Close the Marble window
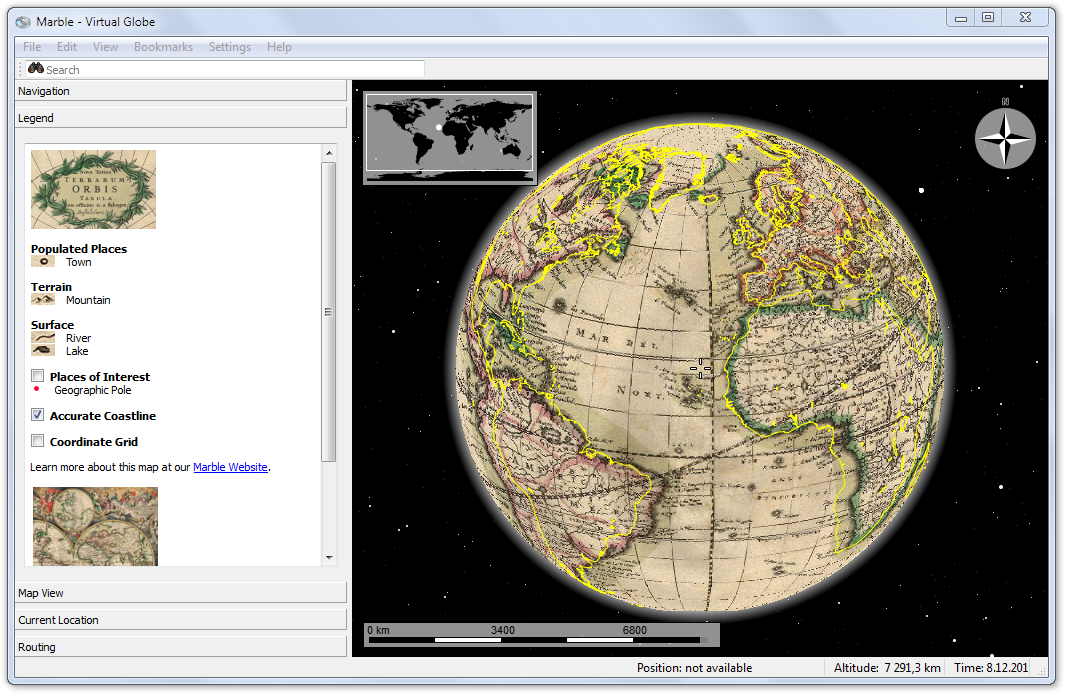This screenshot has width=1066, height=694. [x=1025, y=18]
